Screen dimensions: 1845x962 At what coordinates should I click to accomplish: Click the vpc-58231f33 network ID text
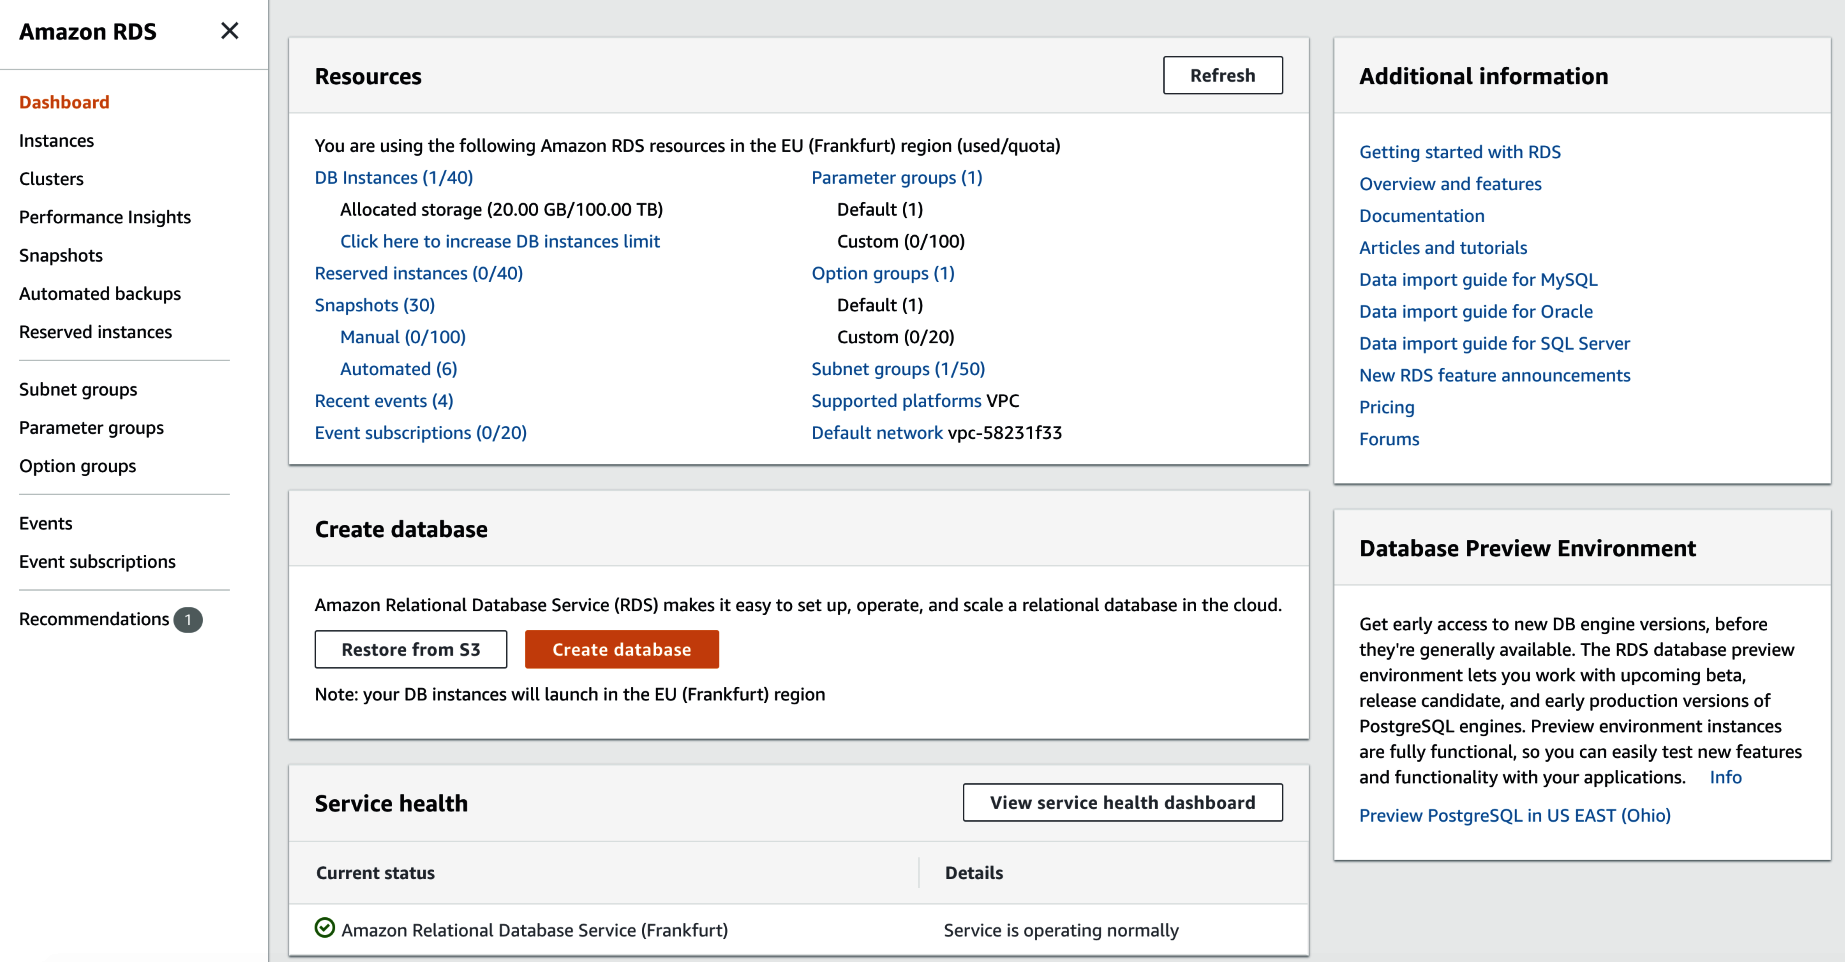pos(1004,433)
